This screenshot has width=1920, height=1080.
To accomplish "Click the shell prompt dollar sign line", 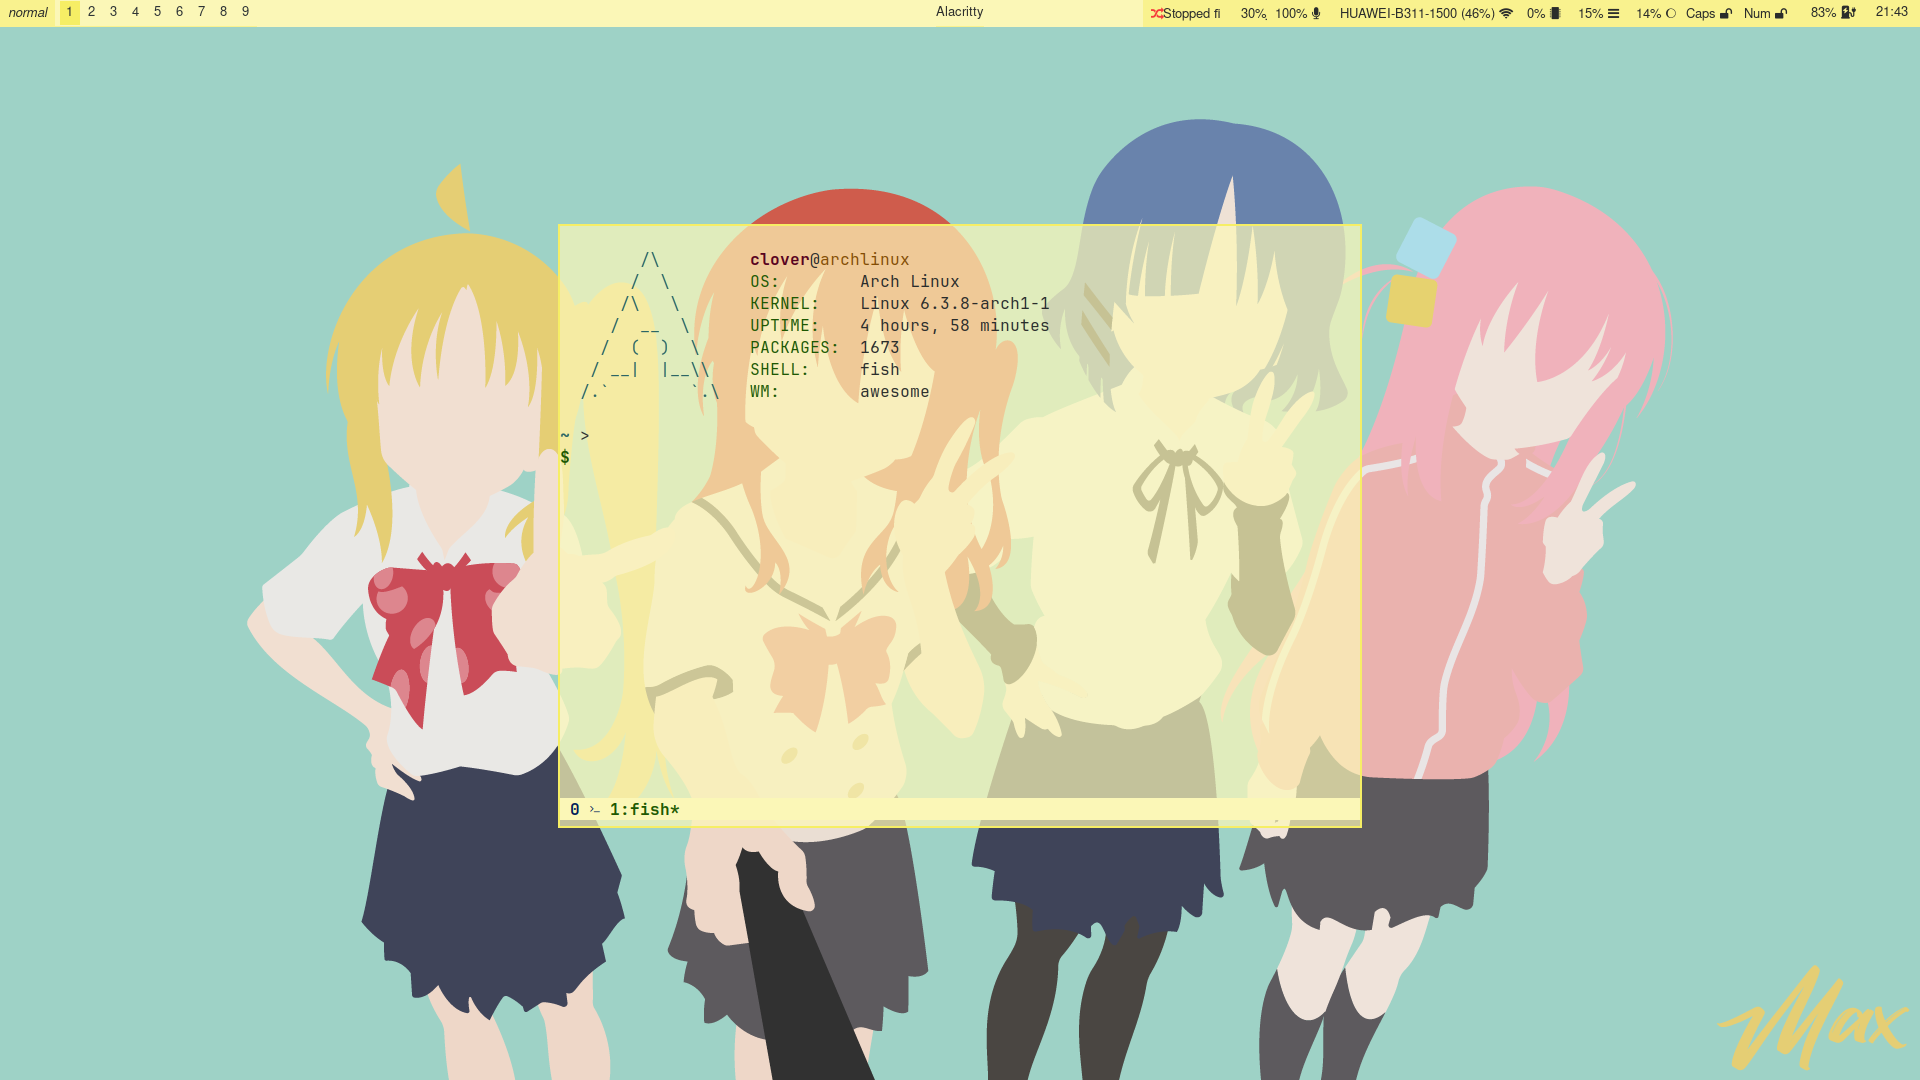I will tap(566, 457).
